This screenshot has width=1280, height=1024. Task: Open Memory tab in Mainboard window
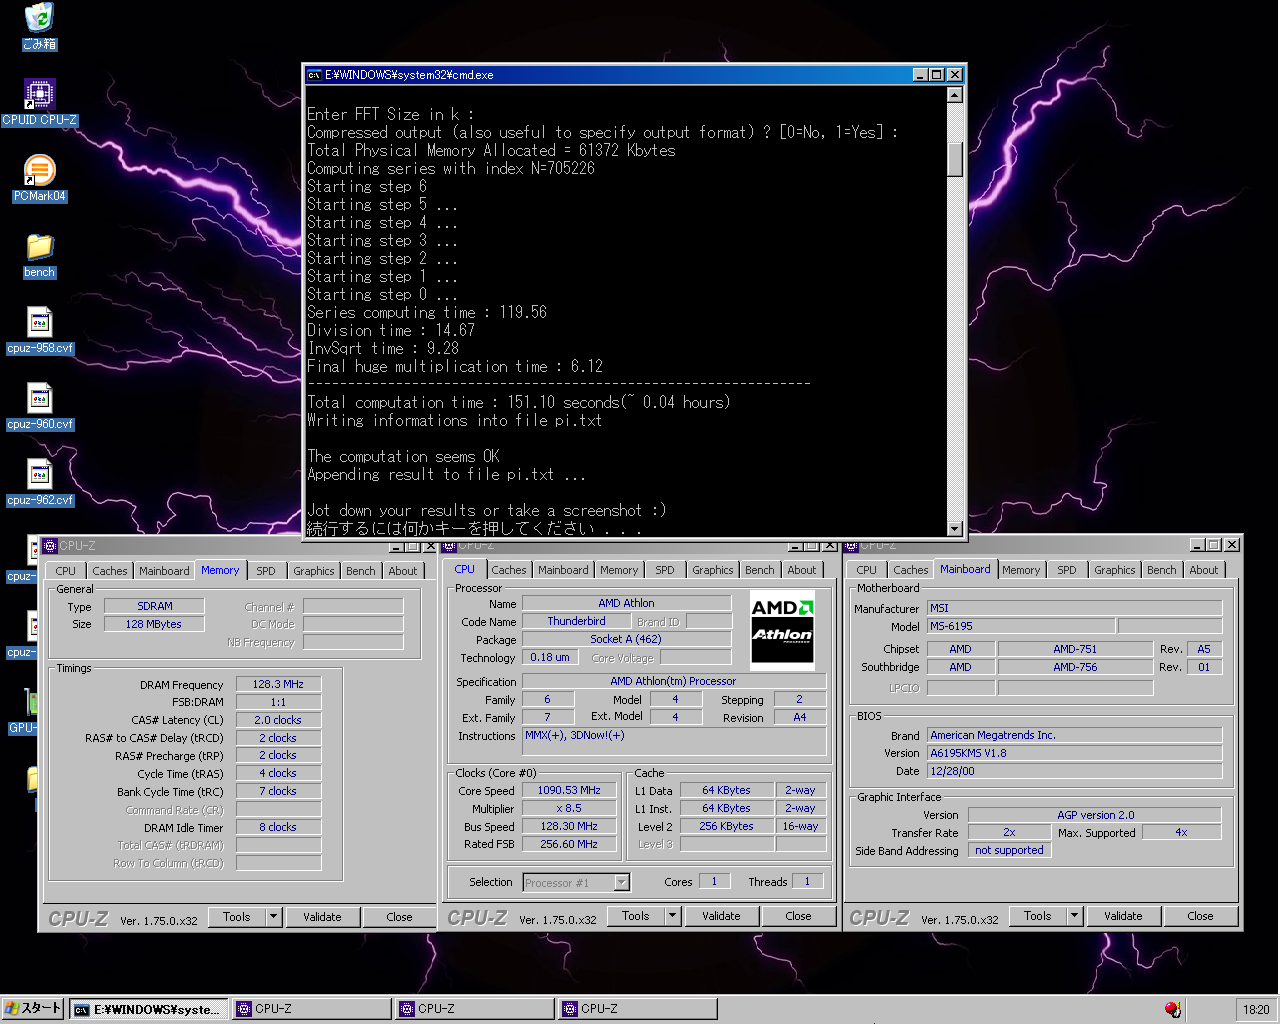(1021, 570)
